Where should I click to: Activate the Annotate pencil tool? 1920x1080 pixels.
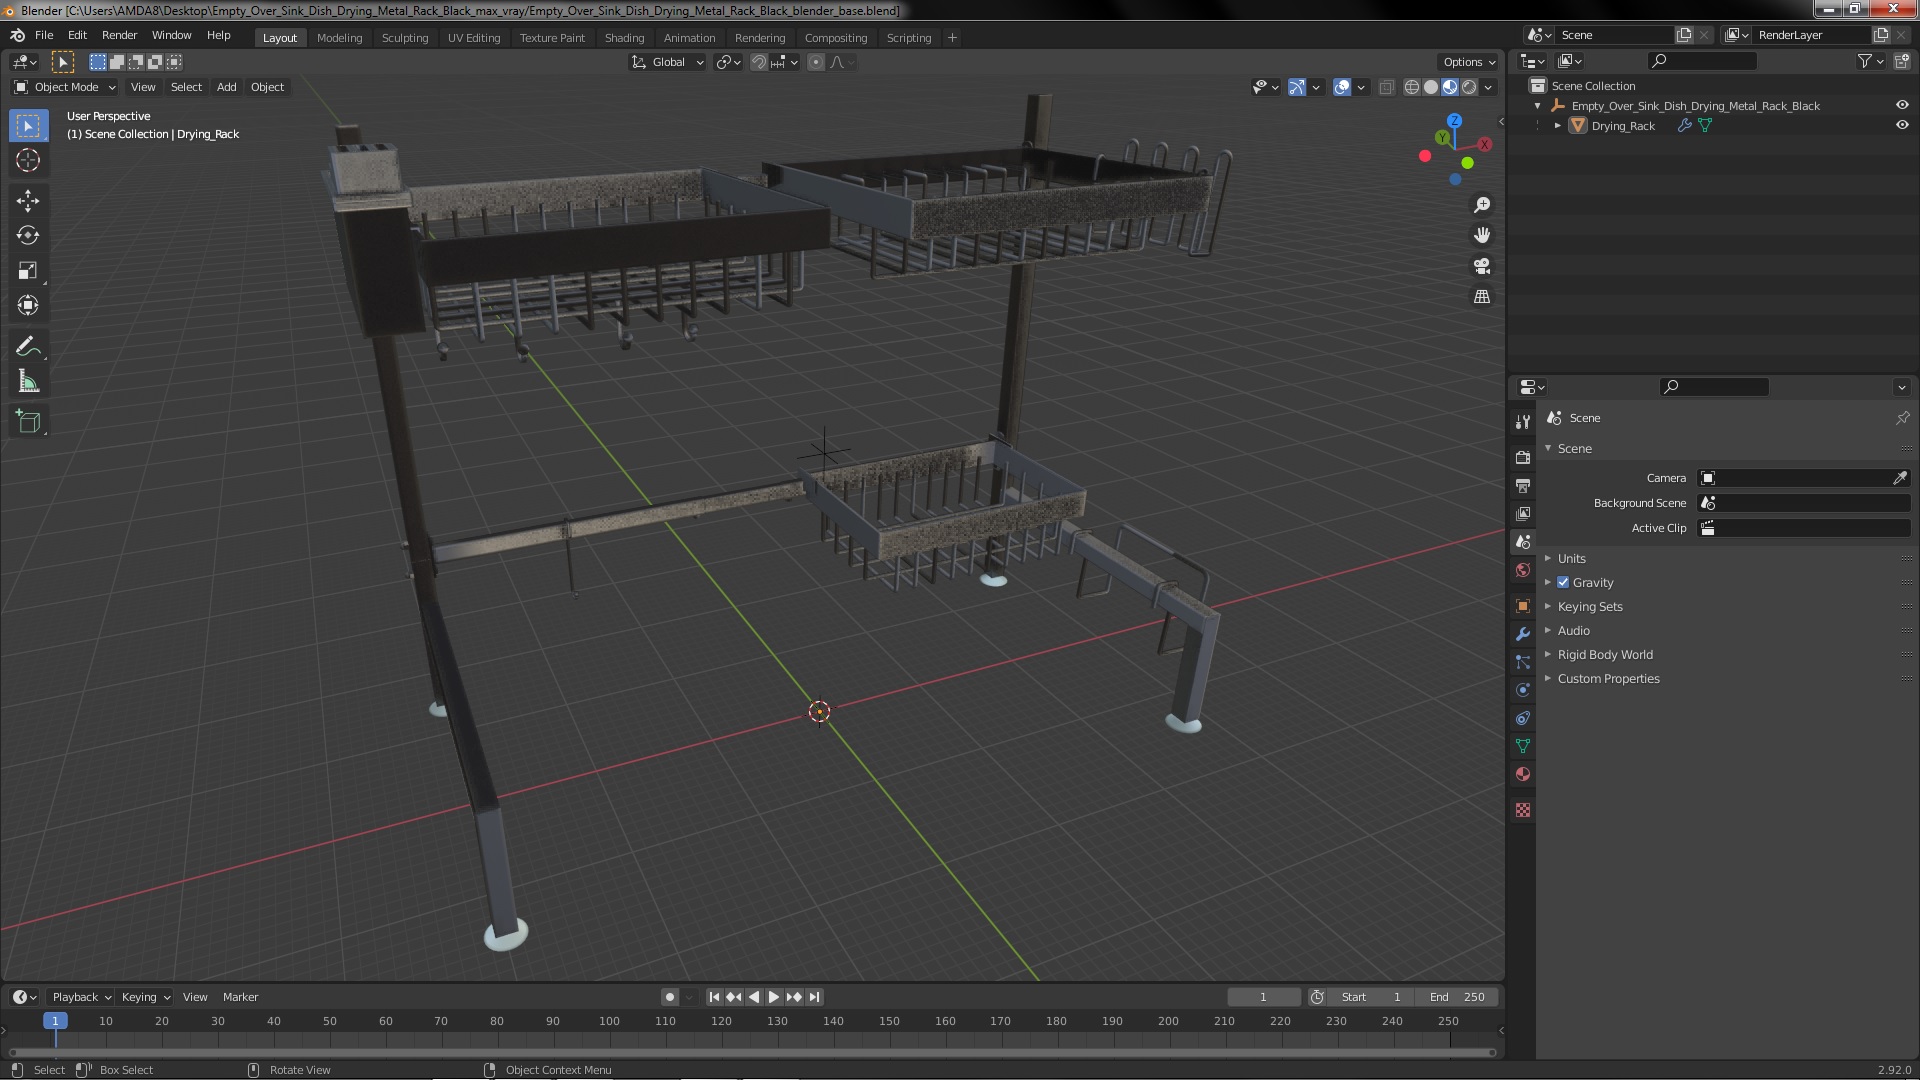tap(27, 346)
